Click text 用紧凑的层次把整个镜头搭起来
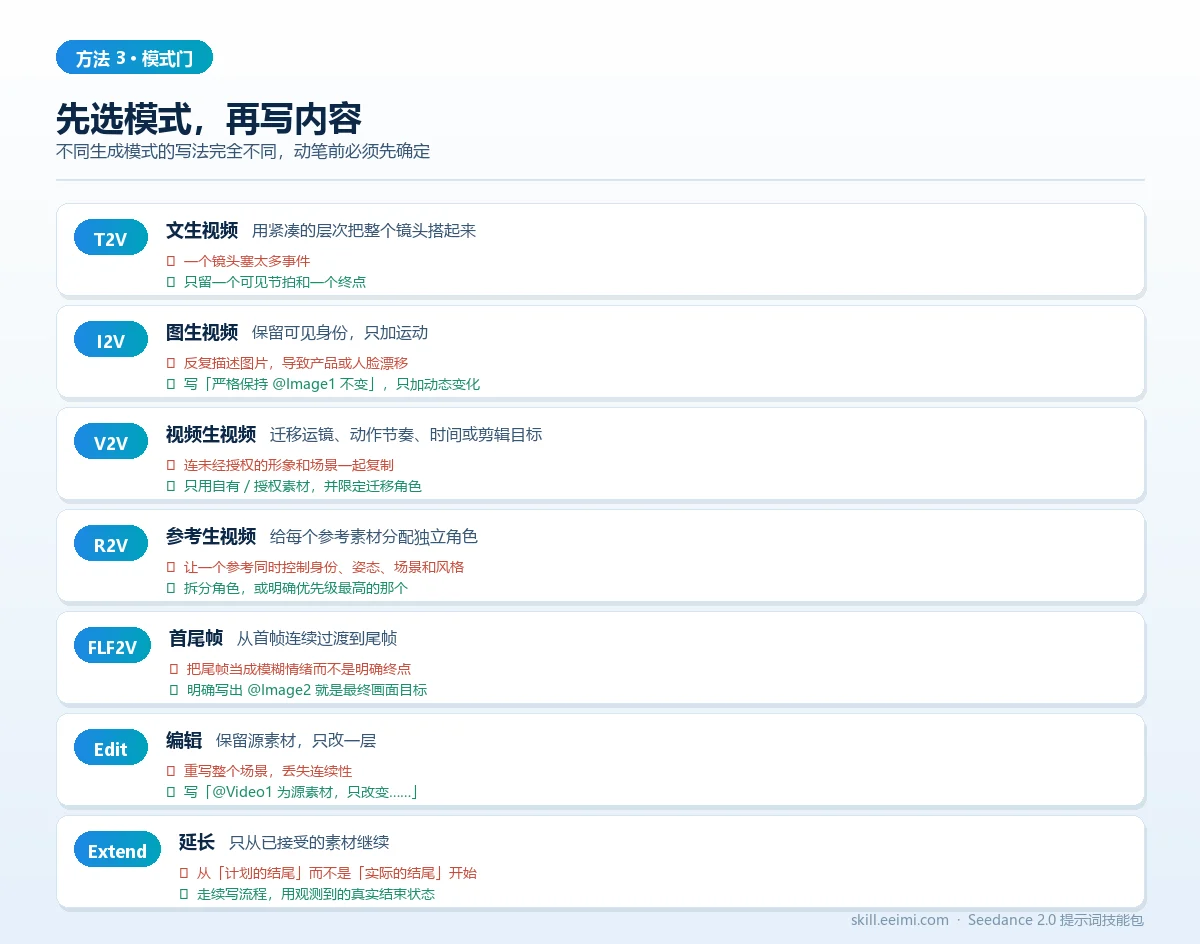 click(x=364, y=230)
